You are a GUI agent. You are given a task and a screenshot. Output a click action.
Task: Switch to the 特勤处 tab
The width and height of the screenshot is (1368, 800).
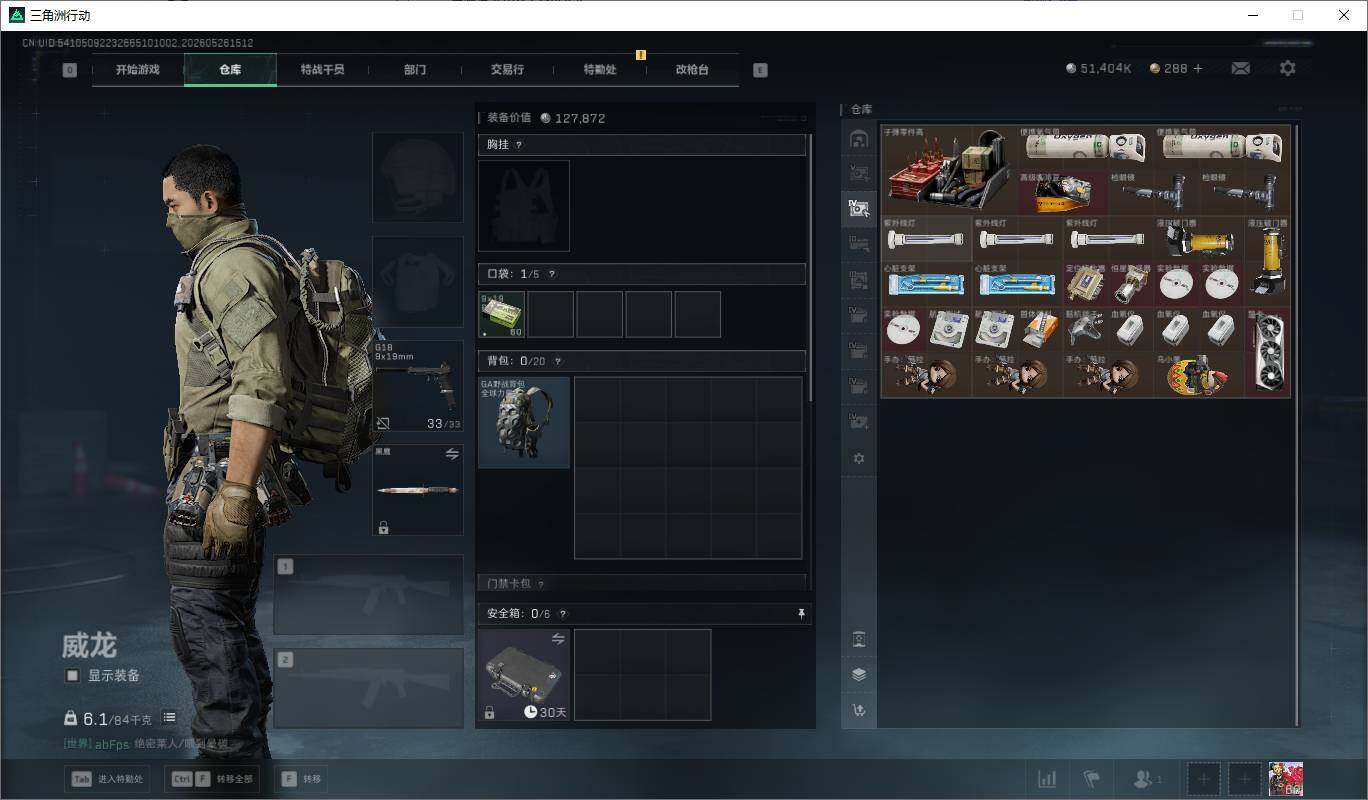tap(600, 70)
